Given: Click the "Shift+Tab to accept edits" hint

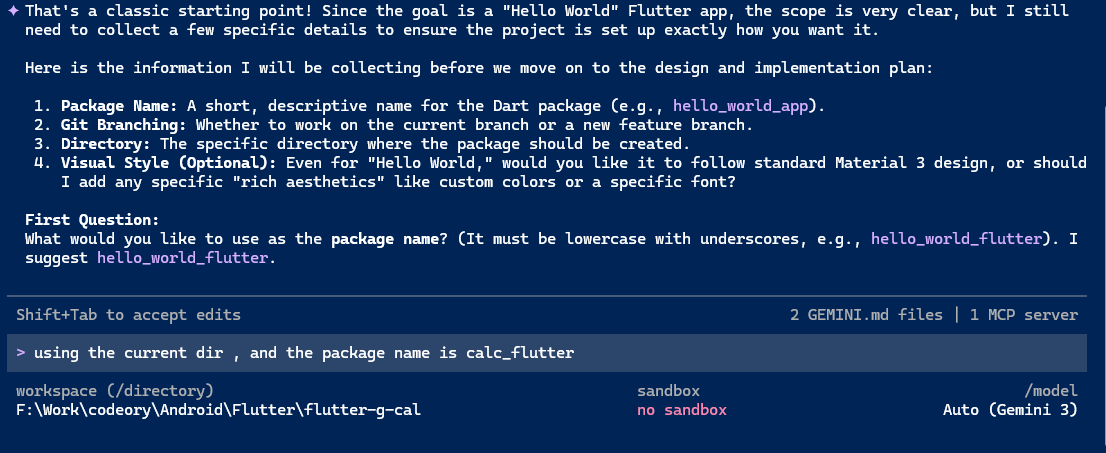Looking at the screenshot, I should coord(128,314).
